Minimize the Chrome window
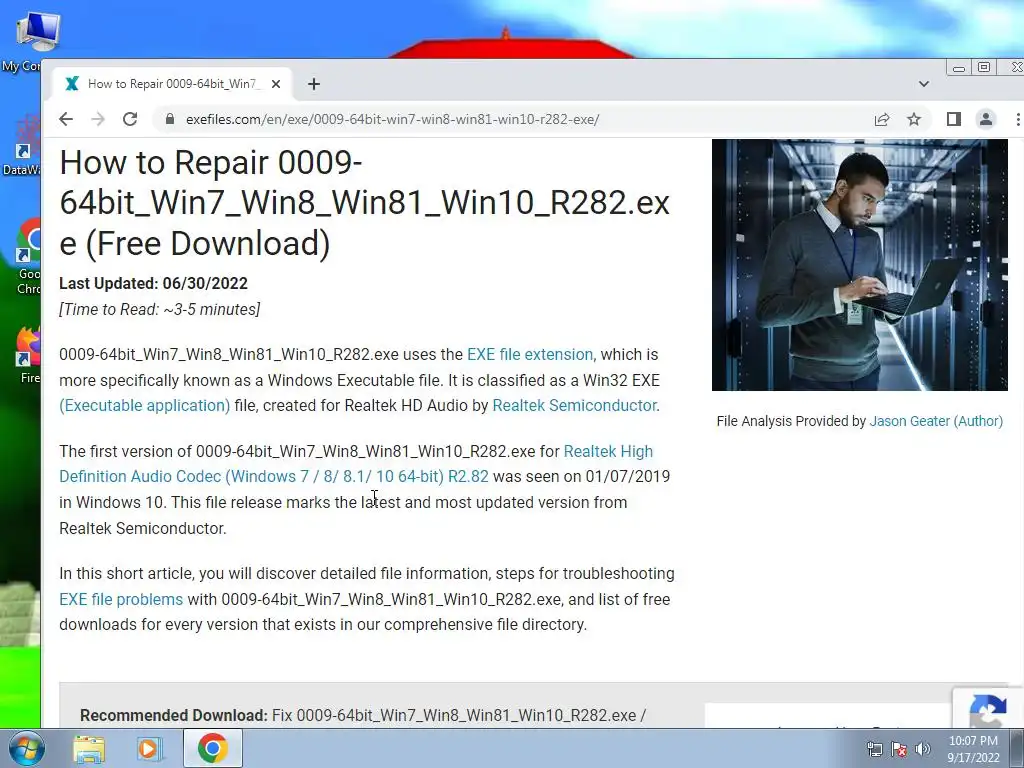 click(959, 68)
